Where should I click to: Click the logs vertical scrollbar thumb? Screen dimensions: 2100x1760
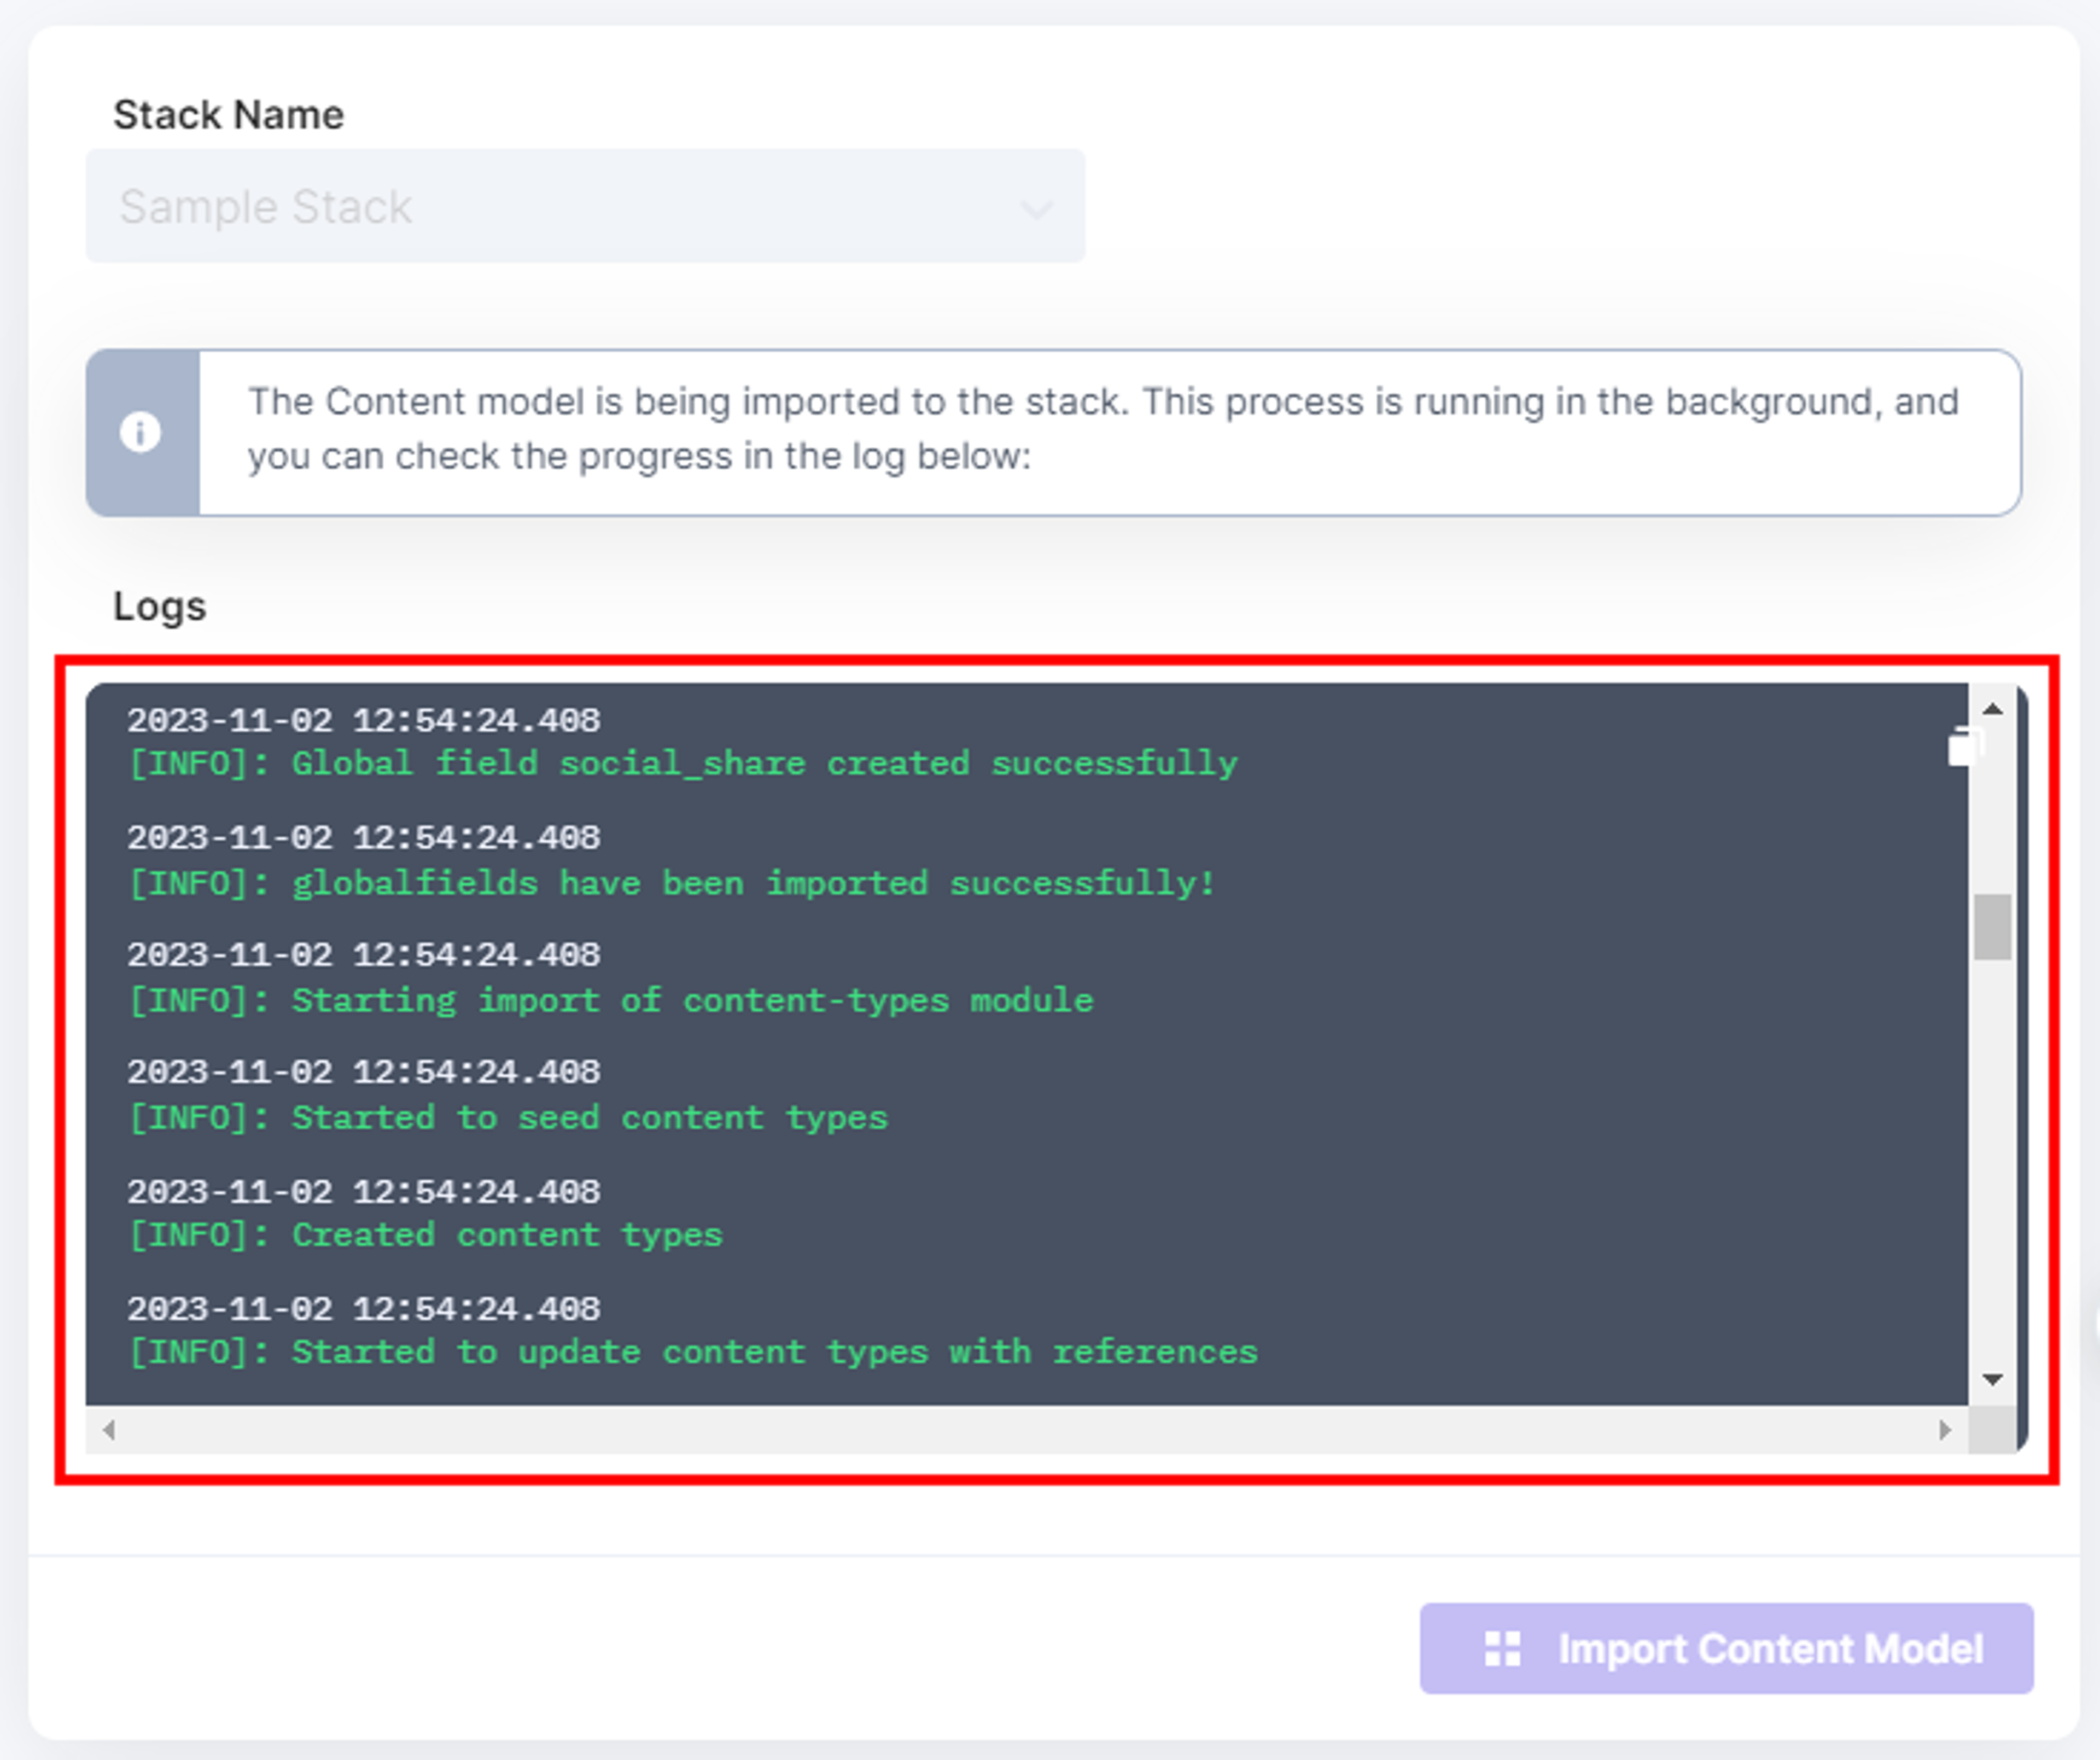(x=1992, y=927)
